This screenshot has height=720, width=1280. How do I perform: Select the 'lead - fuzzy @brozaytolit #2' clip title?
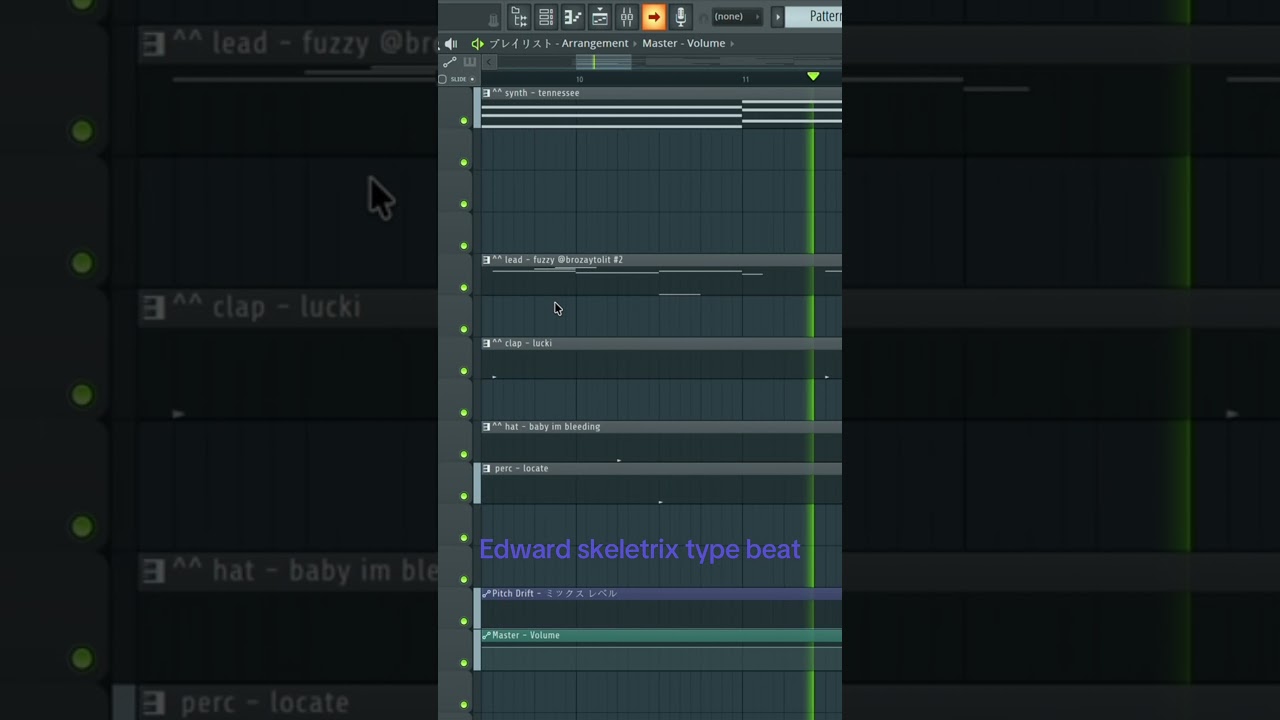click(x=564, y=260)
